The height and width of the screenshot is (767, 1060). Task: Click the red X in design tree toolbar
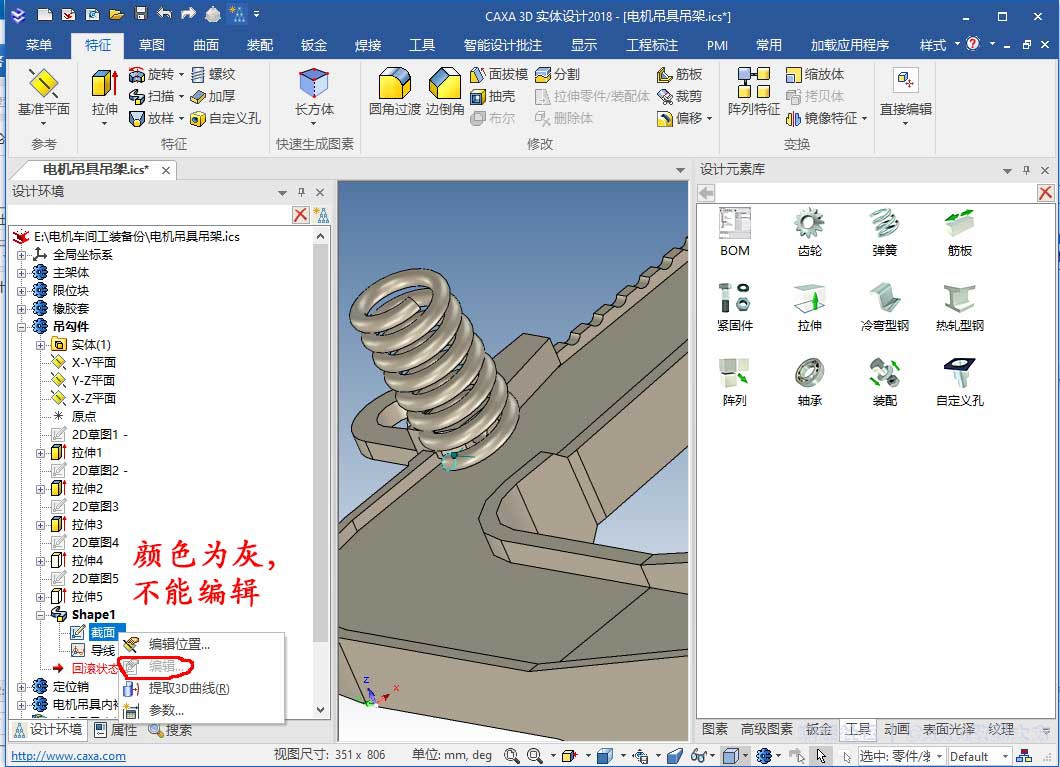coord(301,215)
